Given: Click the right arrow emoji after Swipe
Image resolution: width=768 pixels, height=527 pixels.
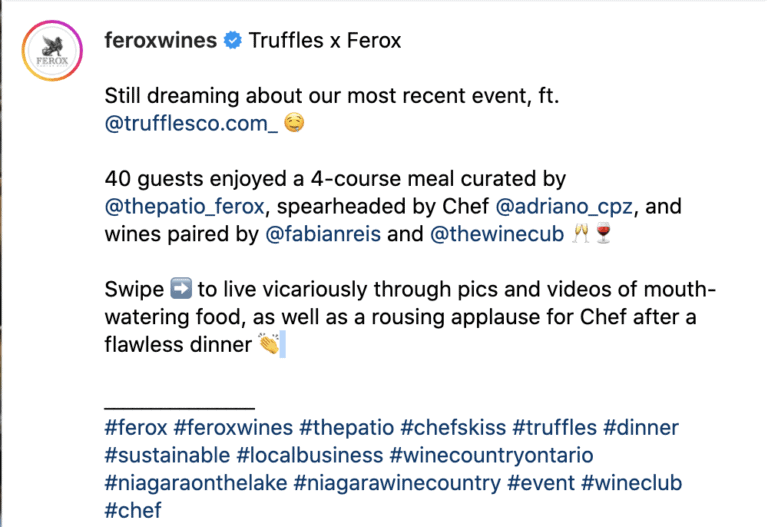Looking at the screenshot, I should 181,288.
